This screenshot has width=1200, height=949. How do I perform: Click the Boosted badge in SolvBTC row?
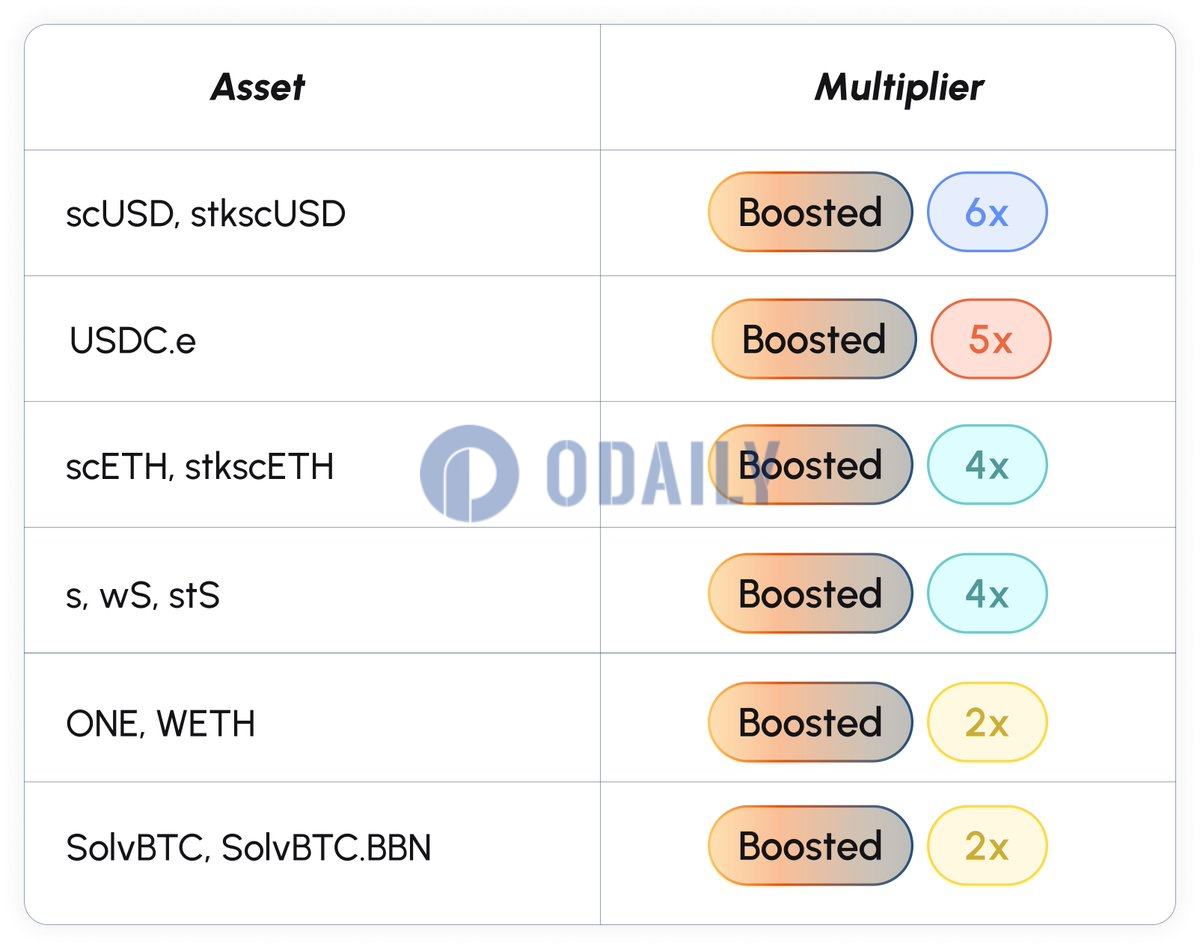(x=810, y=846)
